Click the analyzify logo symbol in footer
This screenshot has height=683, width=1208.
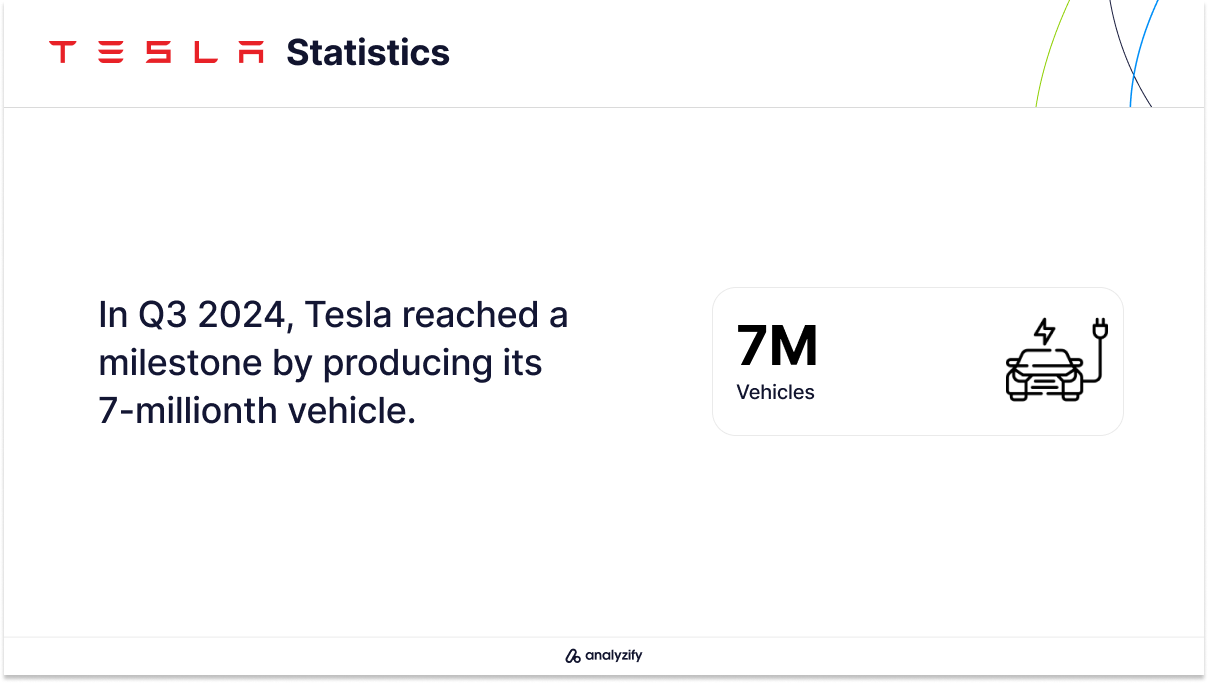[573, 656]
